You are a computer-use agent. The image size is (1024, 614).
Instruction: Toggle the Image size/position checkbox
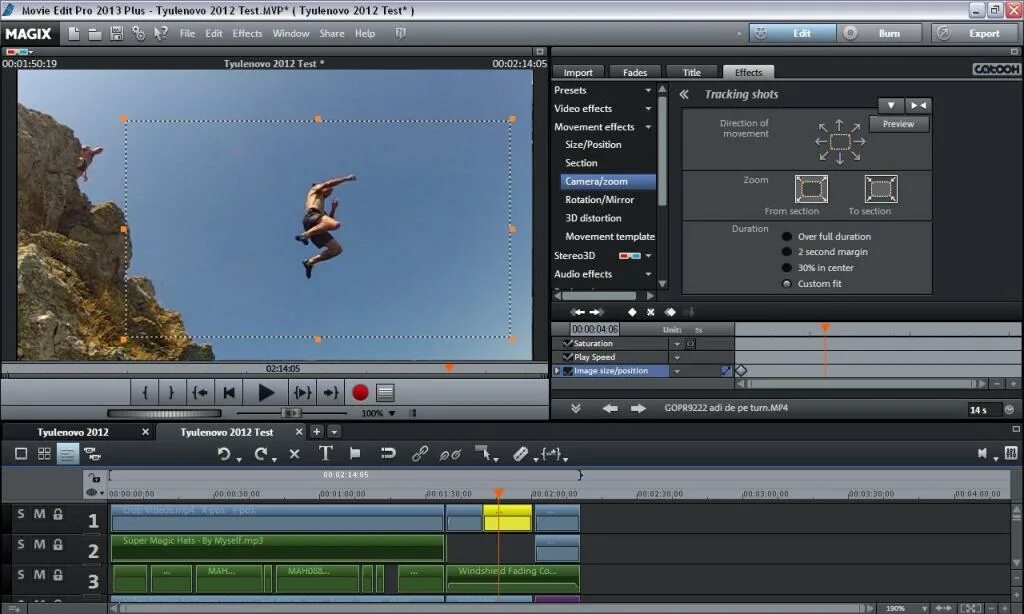568,370
